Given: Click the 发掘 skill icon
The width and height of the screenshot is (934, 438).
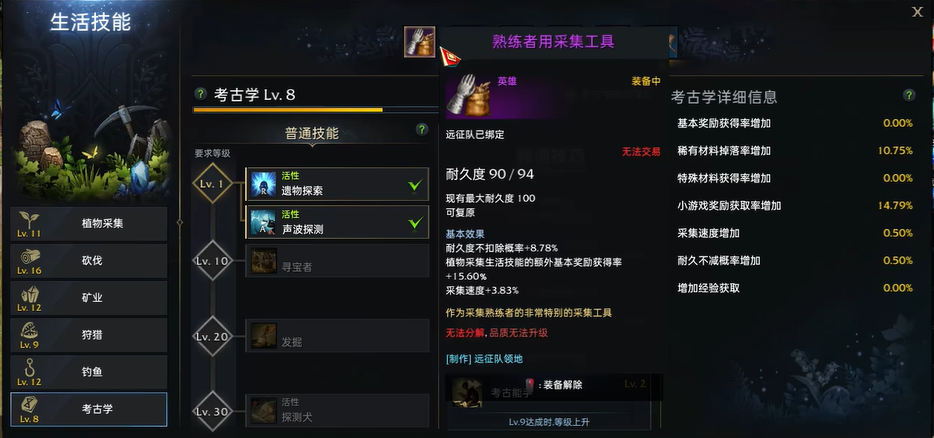Looking at the screenshot, I should [x=263, y=336].
